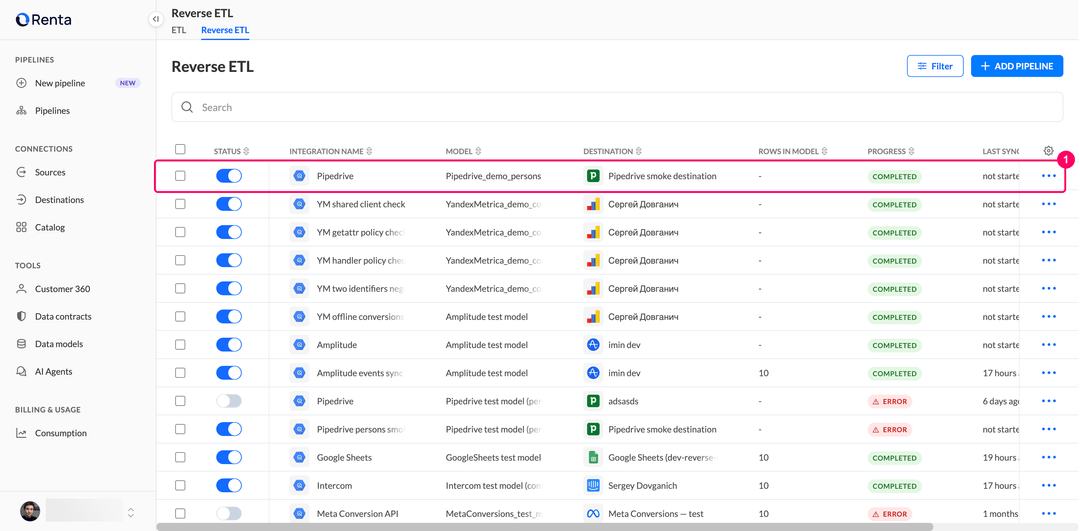Open more options for Google Sheets row
The image size is (1080, 531).
(1049, 457)
